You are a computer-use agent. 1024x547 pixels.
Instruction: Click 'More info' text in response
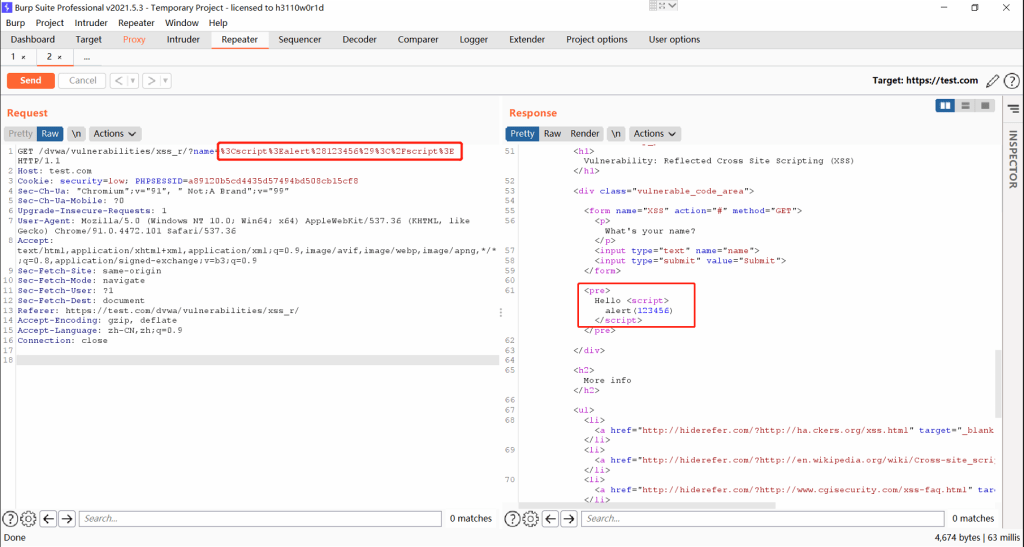pyautogui.click(x=607, y=381)
